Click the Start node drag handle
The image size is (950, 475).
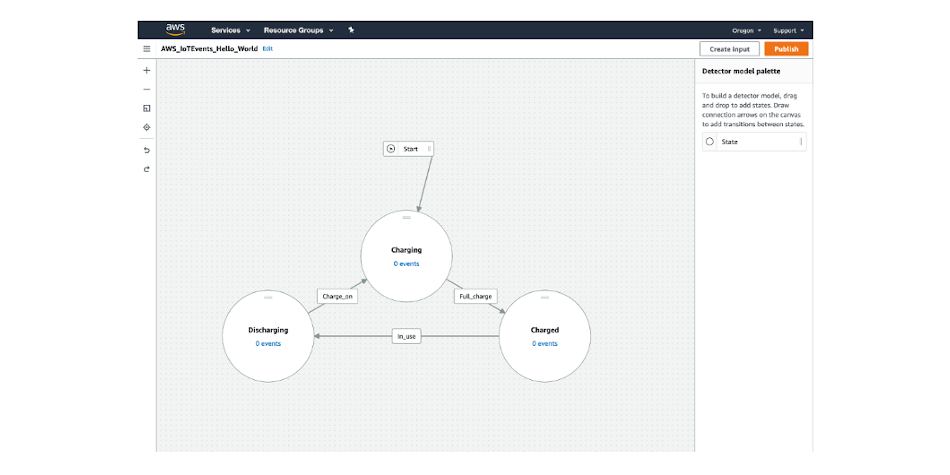pos(429,148)
